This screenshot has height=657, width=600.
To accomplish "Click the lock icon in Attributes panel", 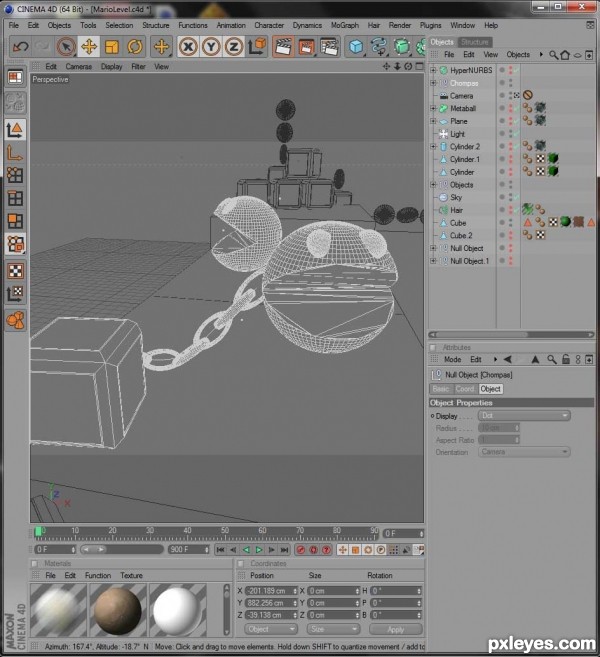I will (566, 360).
